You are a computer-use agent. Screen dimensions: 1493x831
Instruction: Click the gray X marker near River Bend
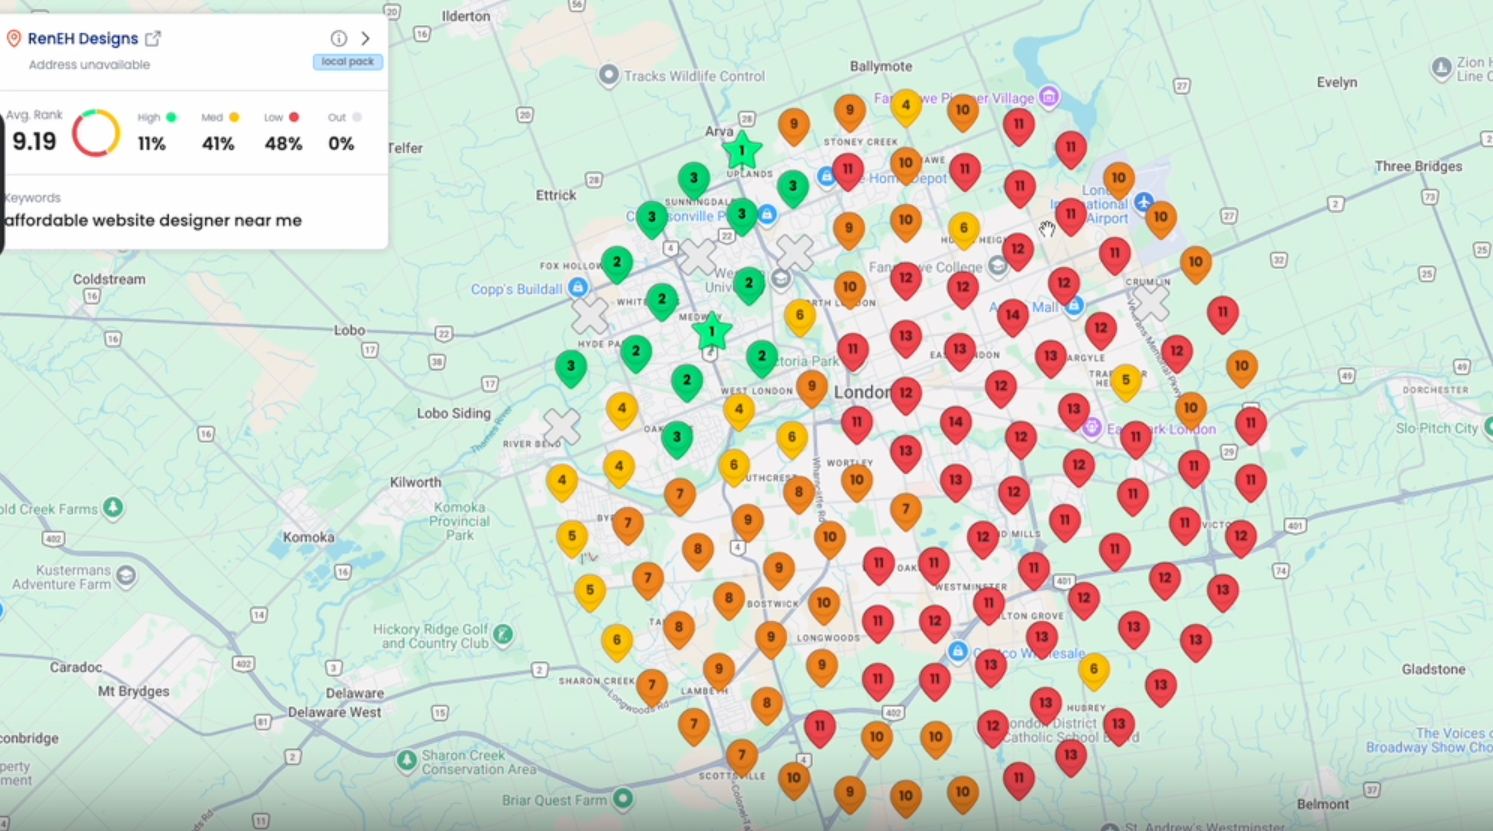pyautogui.click(x=561, y=426)
